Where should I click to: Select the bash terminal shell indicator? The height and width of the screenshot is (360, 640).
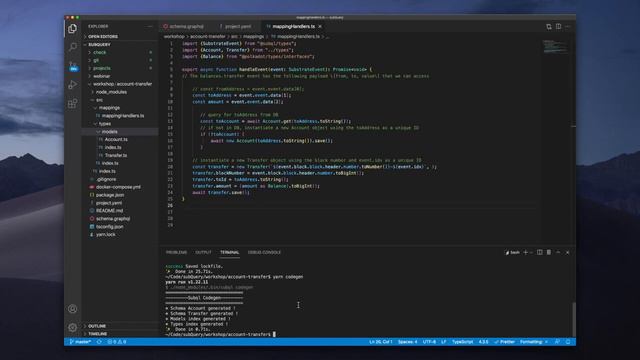(513, 253)
